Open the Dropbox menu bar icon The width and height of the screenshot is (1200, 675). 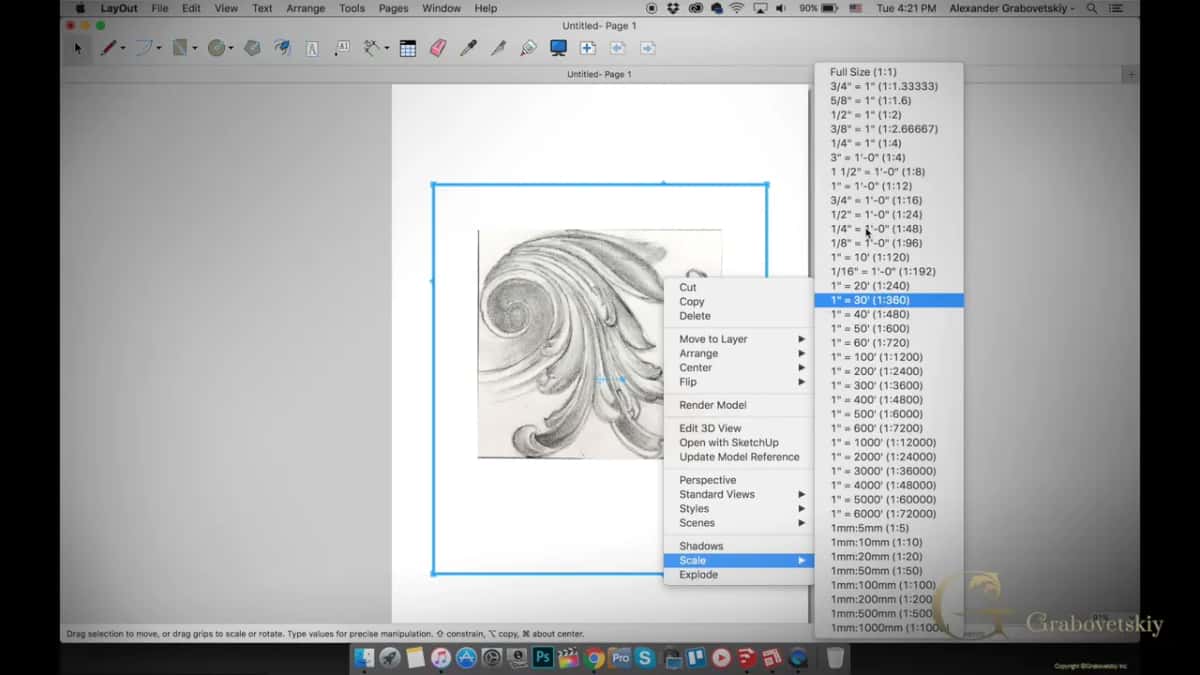[x=675, y=8]
